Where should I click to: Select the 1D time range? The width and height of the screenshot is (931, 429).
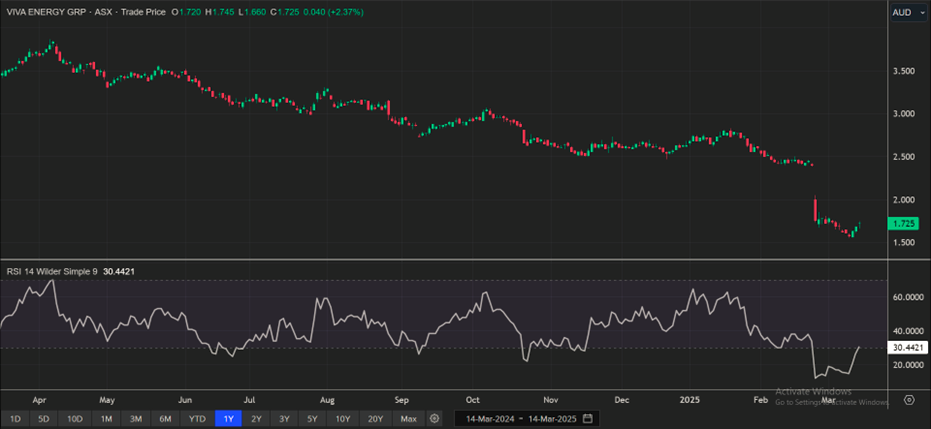tap(14, 418)
